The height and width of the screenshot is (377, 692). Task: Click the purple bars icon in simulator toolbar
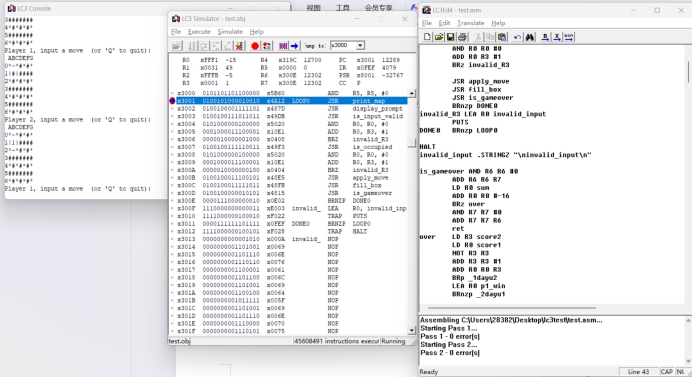283,45
